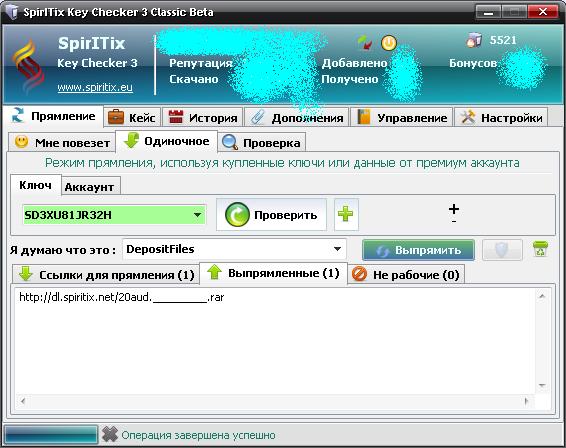The width and height of the screenshot is (566, 448).
Task: Click the green recycle bin icon
Action: [x=540, y=249]
